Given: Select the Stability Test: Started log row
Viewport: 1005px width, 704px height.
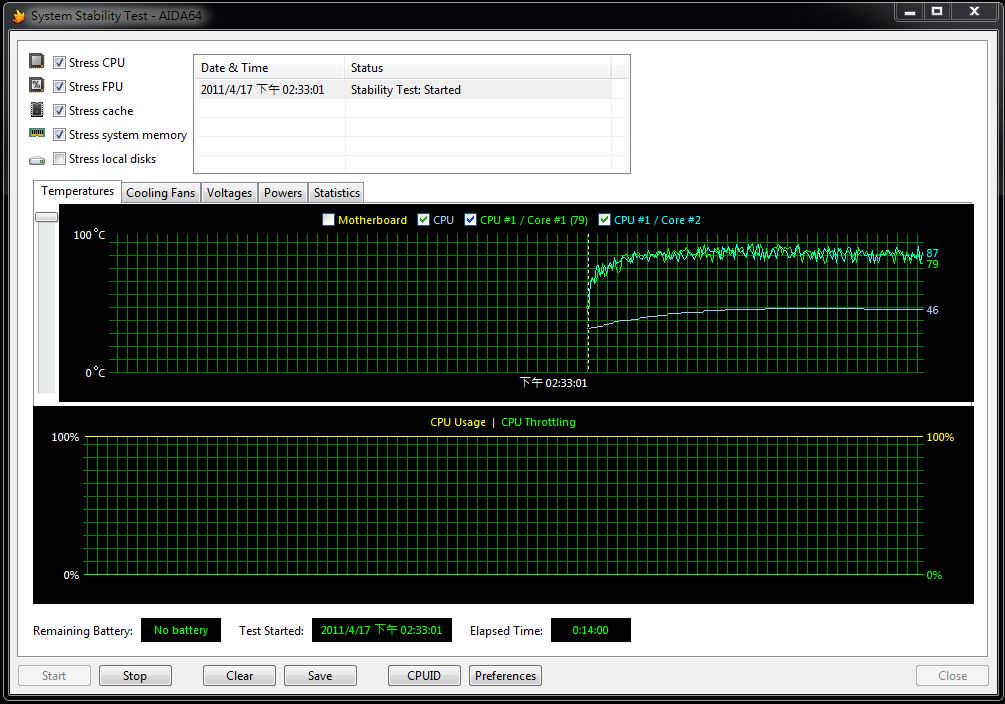Looking at the screenshot, I should point(403,90).
